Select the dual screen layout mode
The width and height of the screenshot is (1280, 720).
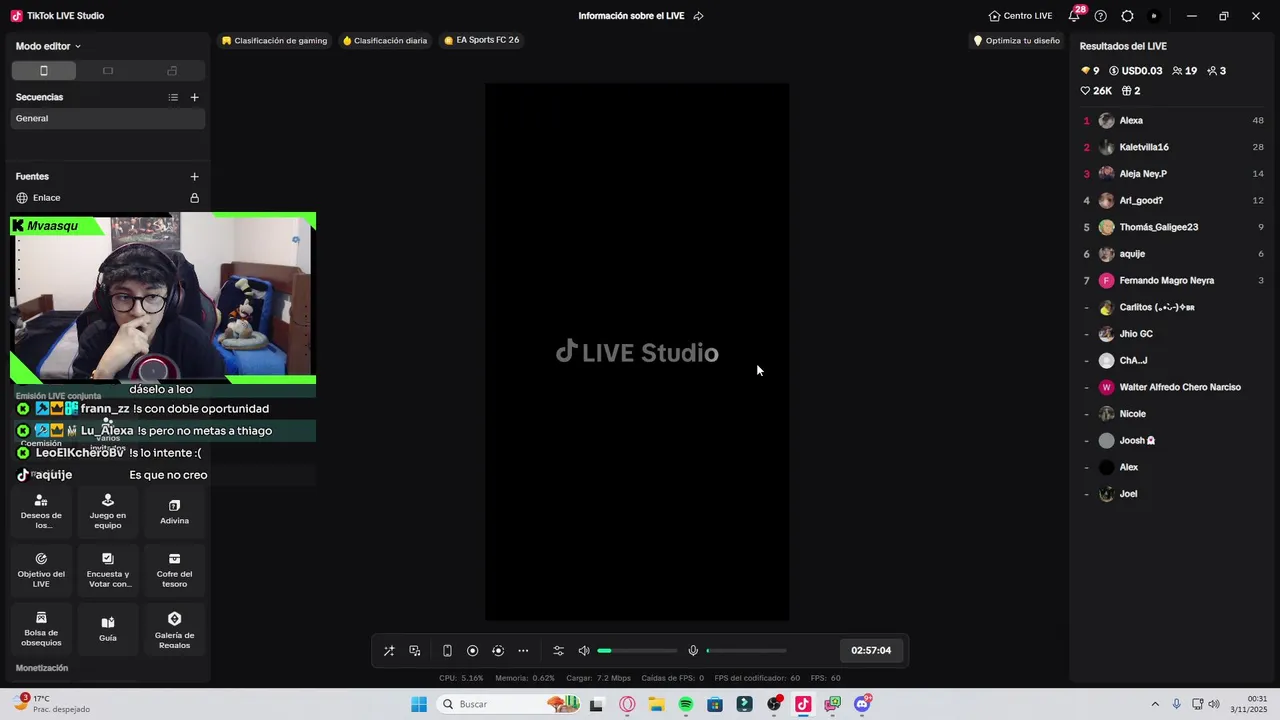[x=172, y=71]
